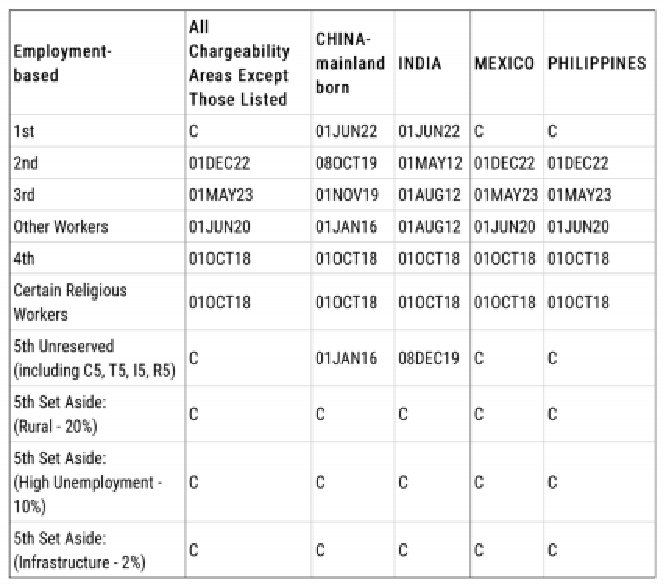Select the "Other Workers" row label
The image size is (667, 588).
(61, 227)
